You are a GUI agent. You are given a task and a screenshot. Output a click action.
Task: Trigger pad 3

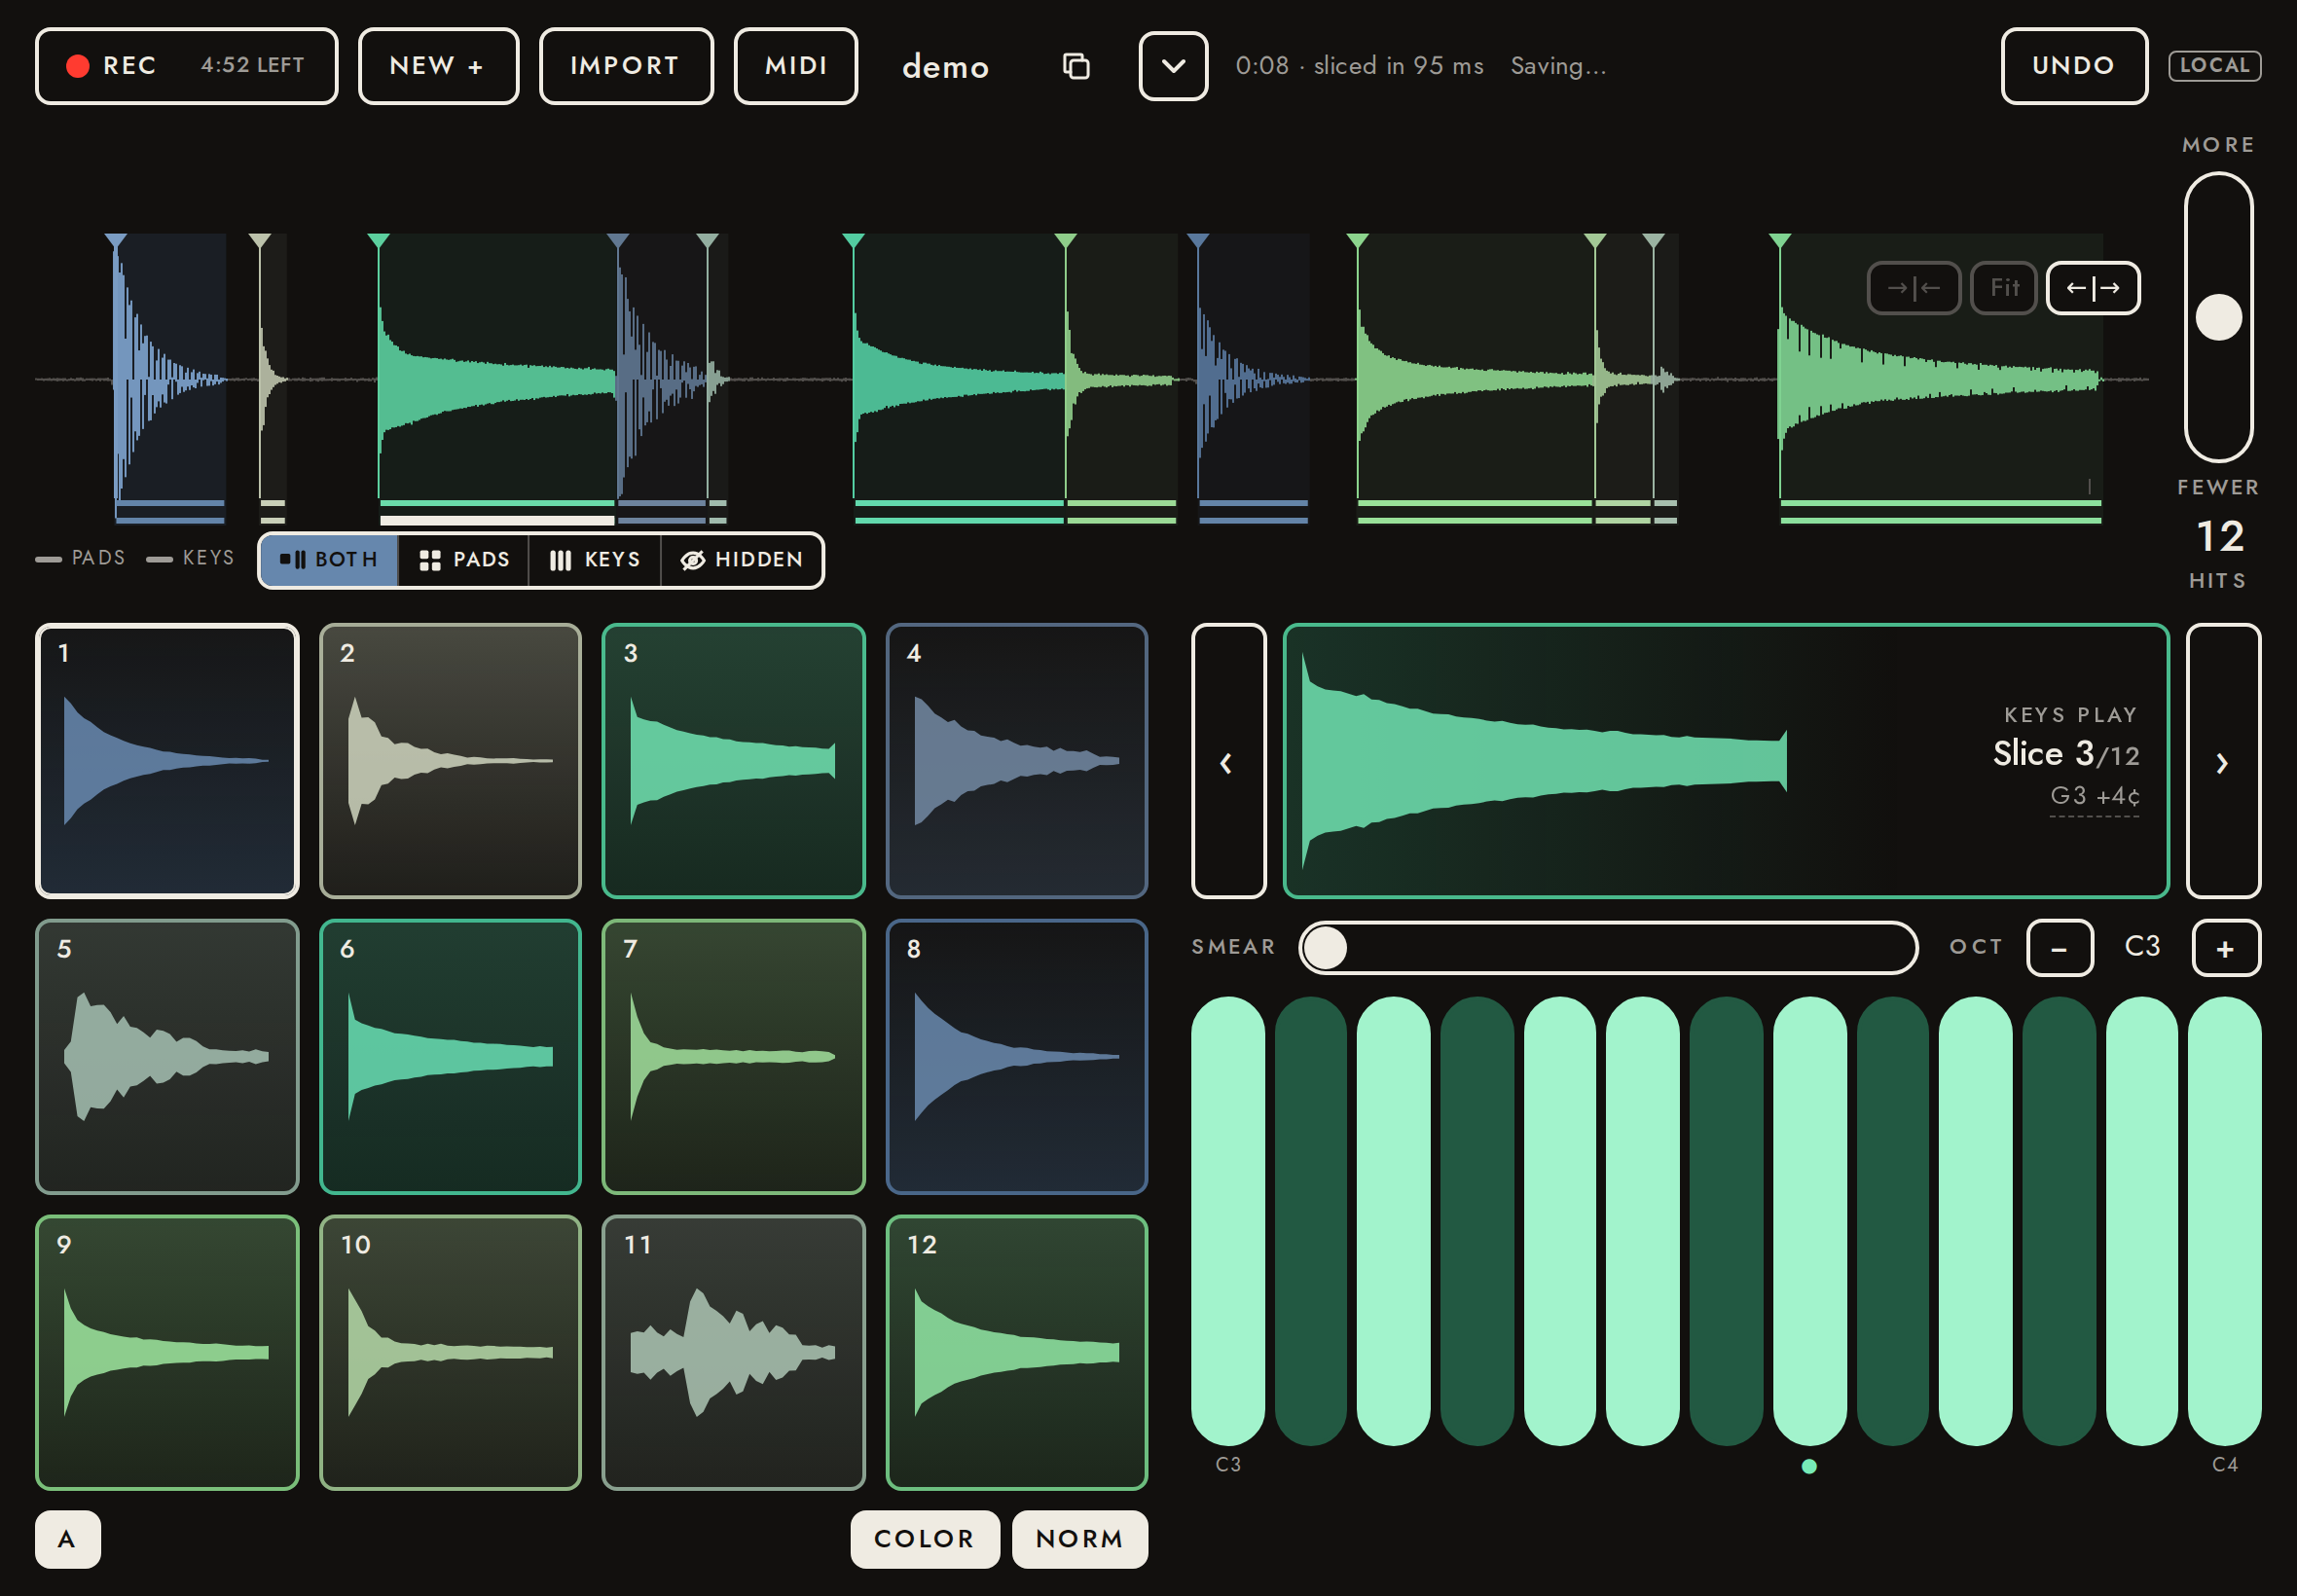pyautogui.click(x=733, y=761)
